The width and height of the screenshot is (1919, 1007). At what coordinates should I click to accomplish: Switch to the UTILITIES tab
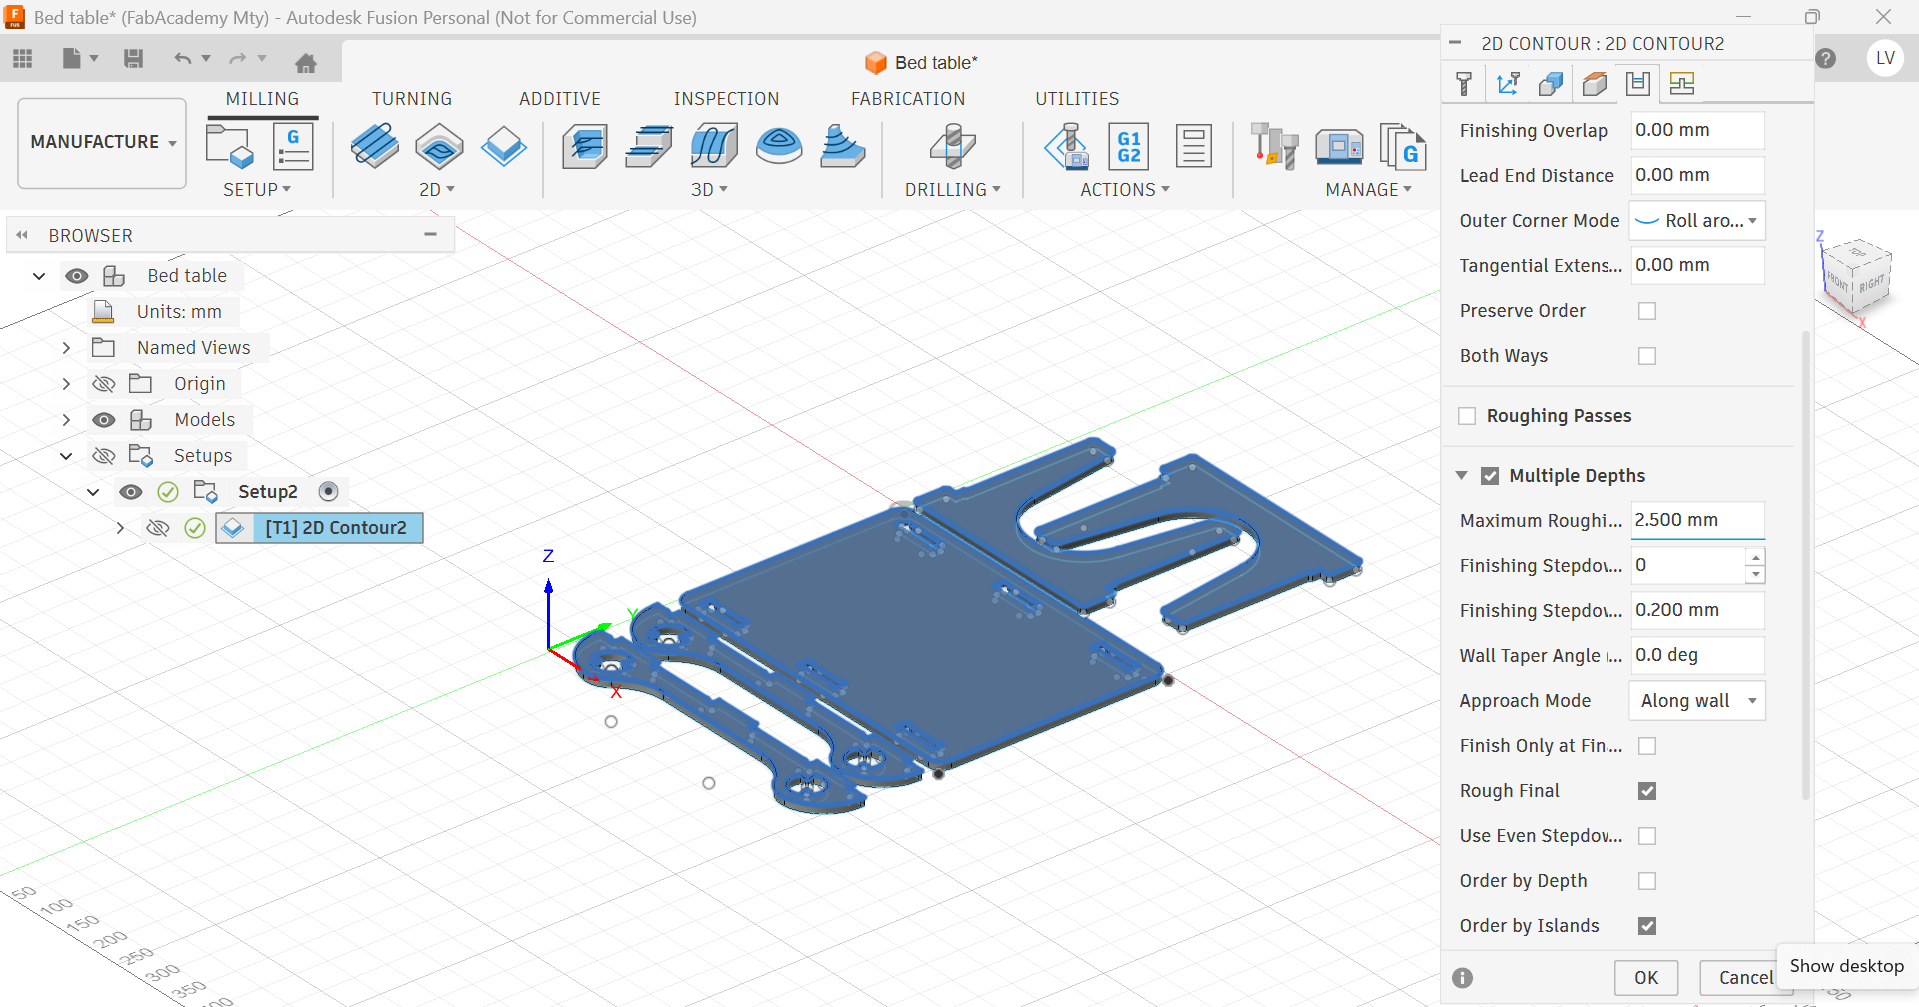click(1077, 99)
